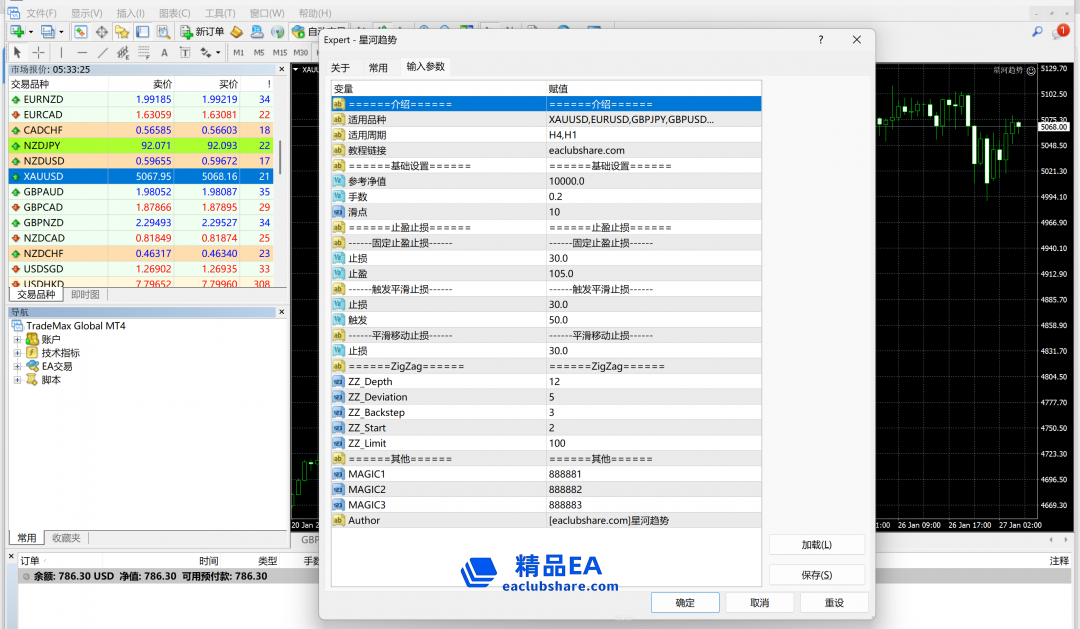Select the Crosshair tool
Screen dimensions: 1080x629
[38, 52]
